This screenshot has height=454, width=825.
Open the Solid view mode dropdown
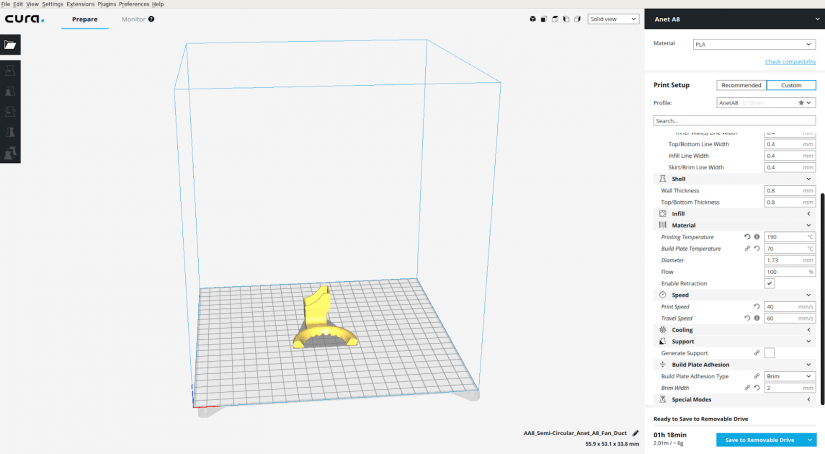click(614, 19)
